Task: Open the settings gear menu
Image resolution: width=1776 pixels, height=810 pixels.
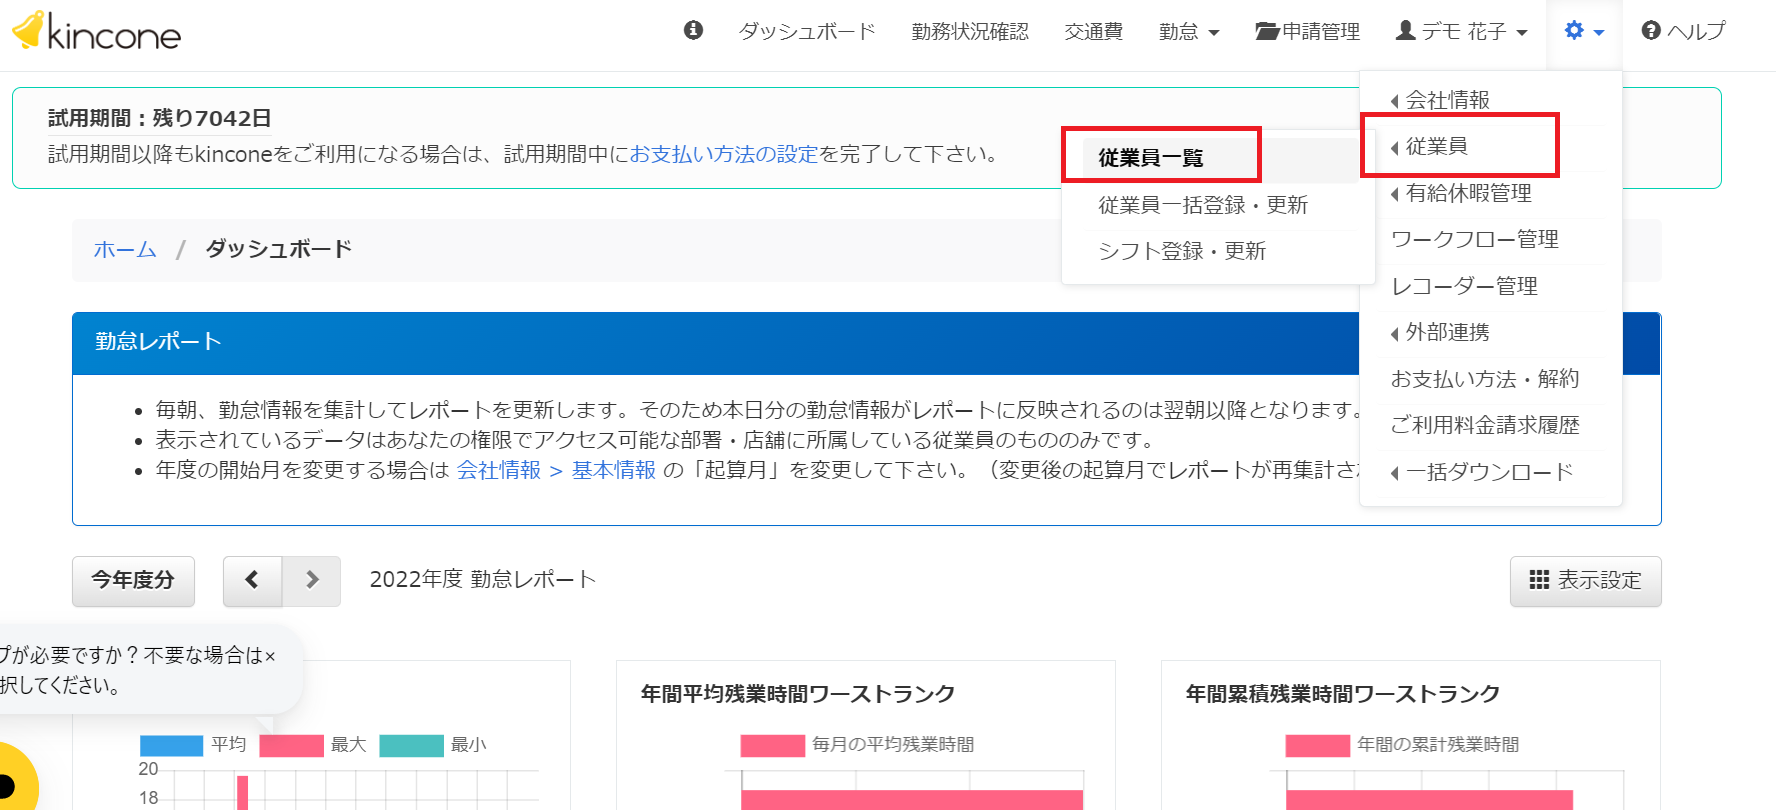Action: tap(1584, 31)
